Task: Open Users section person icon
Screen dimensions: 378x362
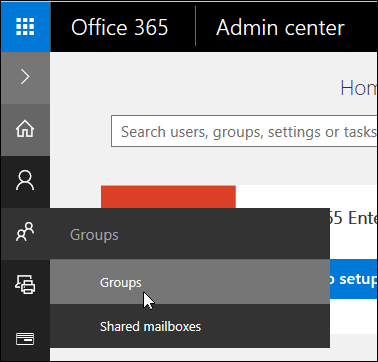Action: tap(25, 181)
